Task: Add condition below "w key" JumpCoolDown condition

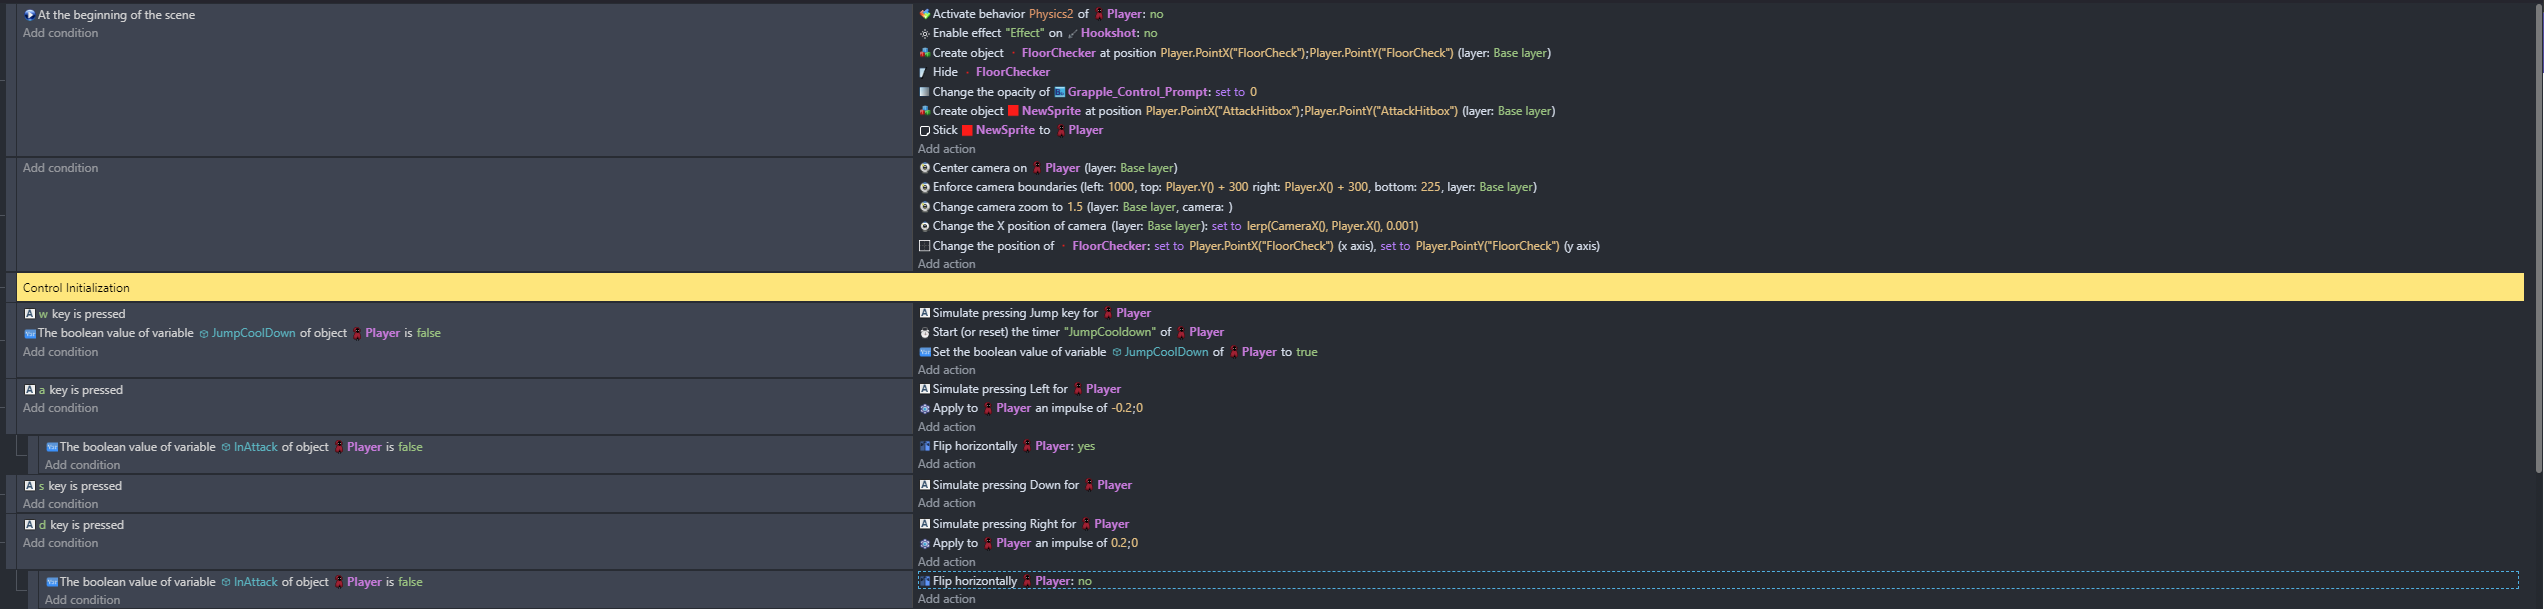Action: [61, 352]
